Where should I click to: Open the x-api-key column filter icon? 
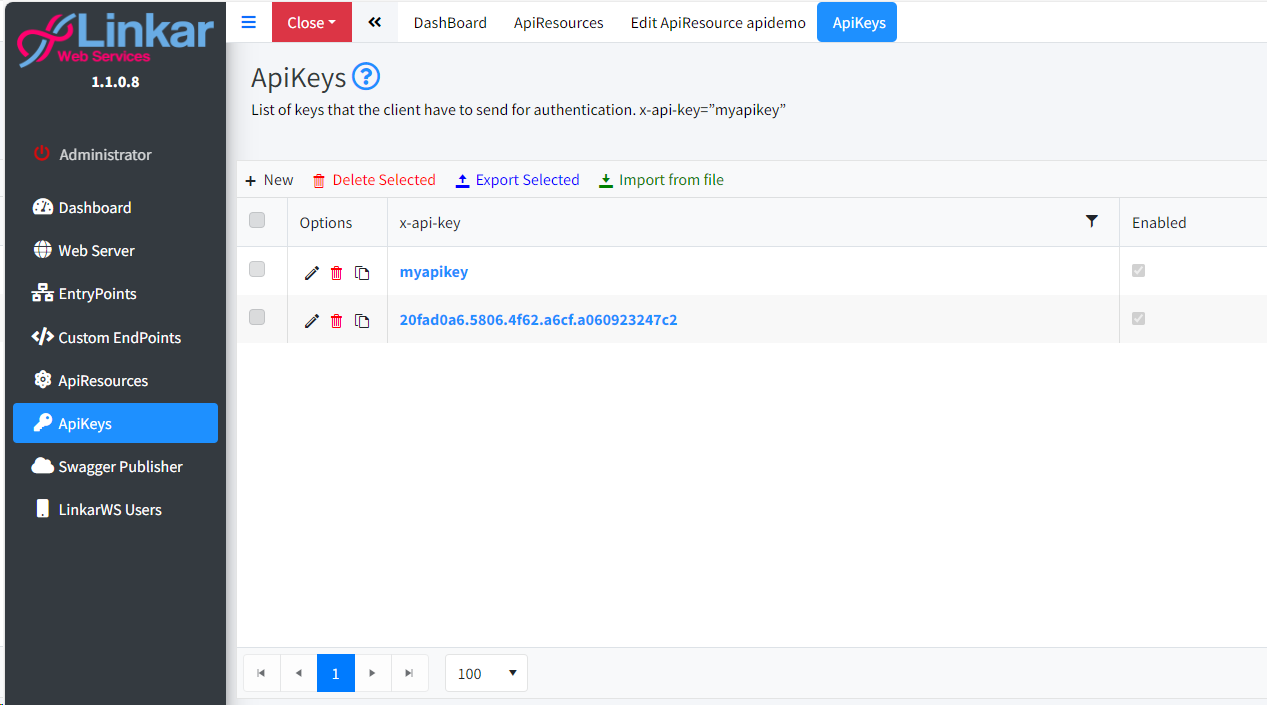(x=1092, y=221)
